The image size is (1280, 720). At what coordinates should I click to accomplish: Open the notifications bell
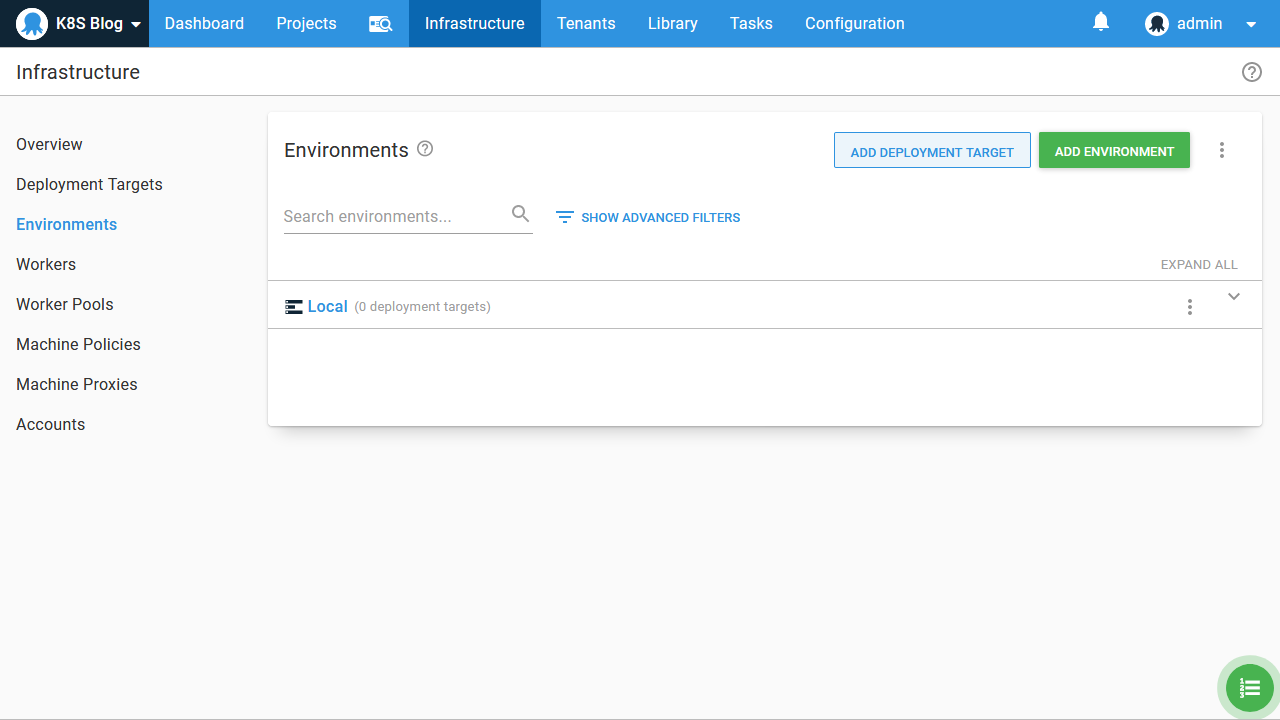tap(1101, 22)
